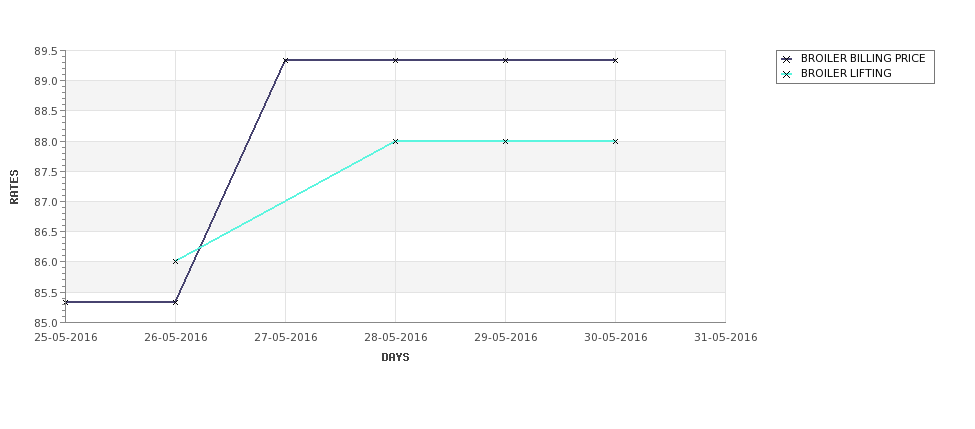The image size is (975, 429).
Task: Click the 31-05-2016 x-axis label
Action: pyautogui.click(x=726, y=338)
